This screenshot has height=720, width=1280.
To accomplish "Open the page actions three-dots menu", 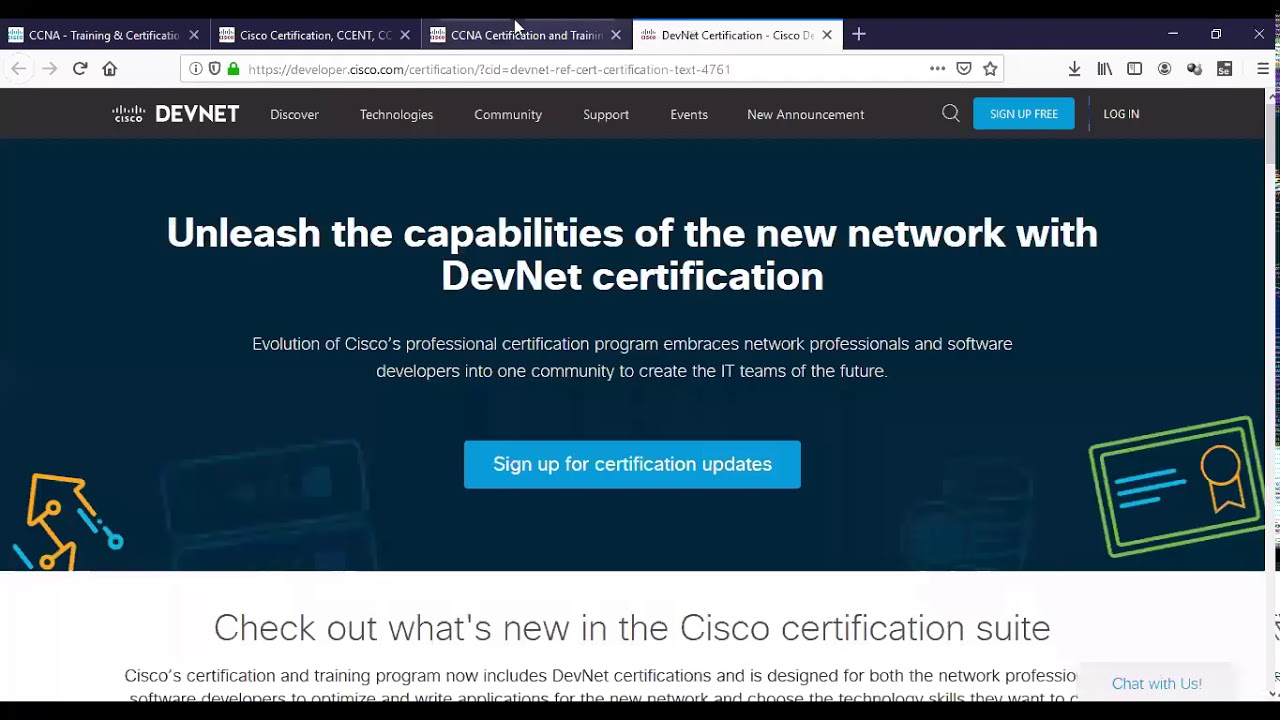I will (937, 69).
